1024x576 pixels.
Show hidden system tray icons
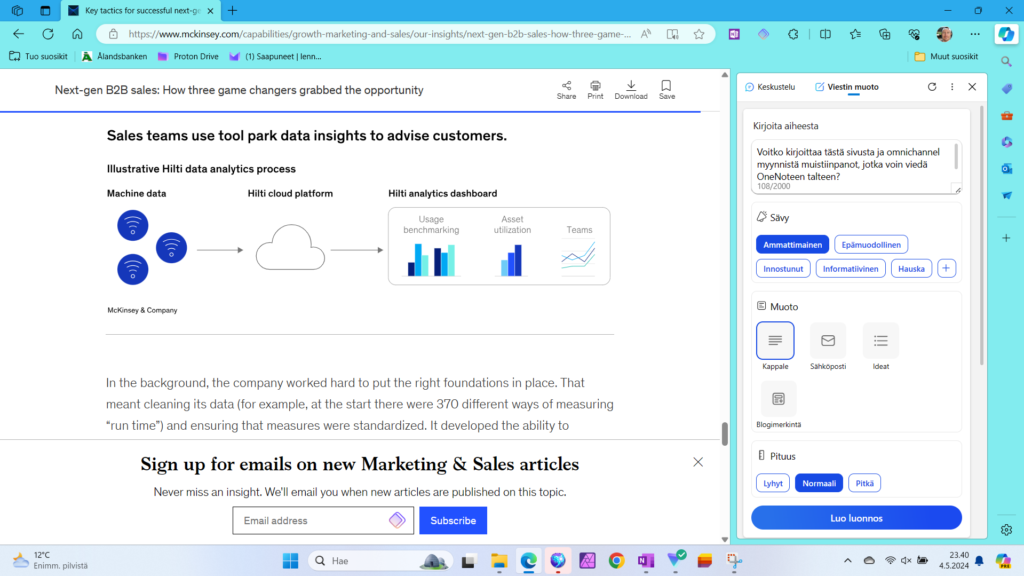tap(848, 560)
